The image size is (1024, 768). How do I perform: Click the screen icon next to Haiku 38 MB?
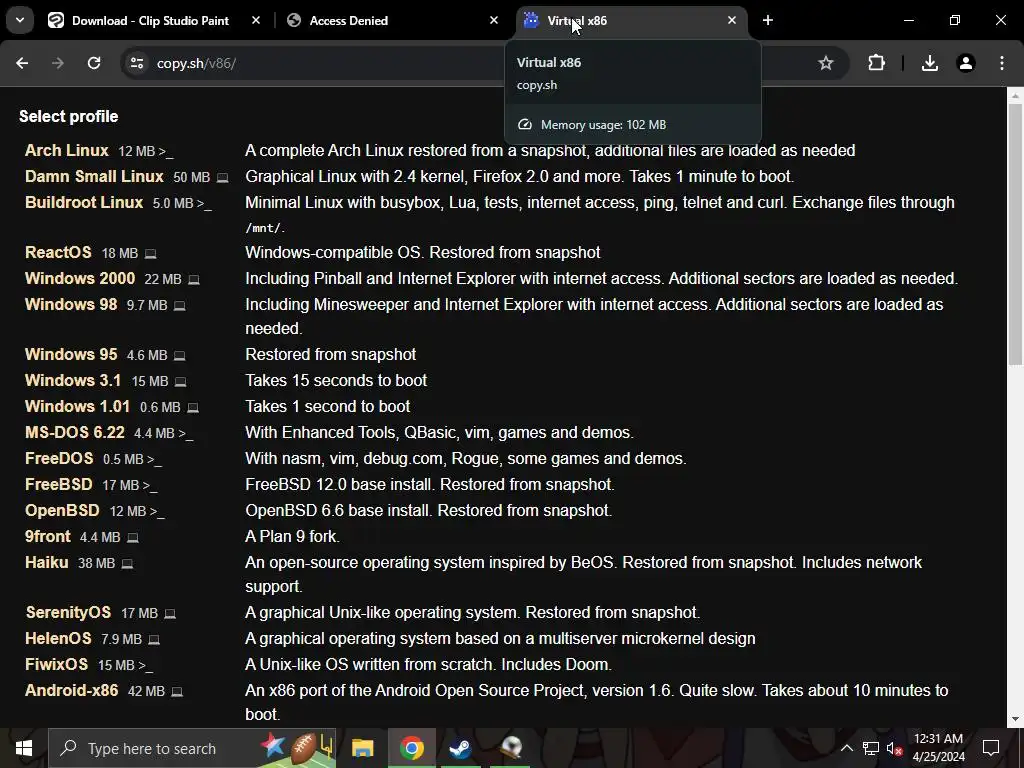click(x=127, y=564)
